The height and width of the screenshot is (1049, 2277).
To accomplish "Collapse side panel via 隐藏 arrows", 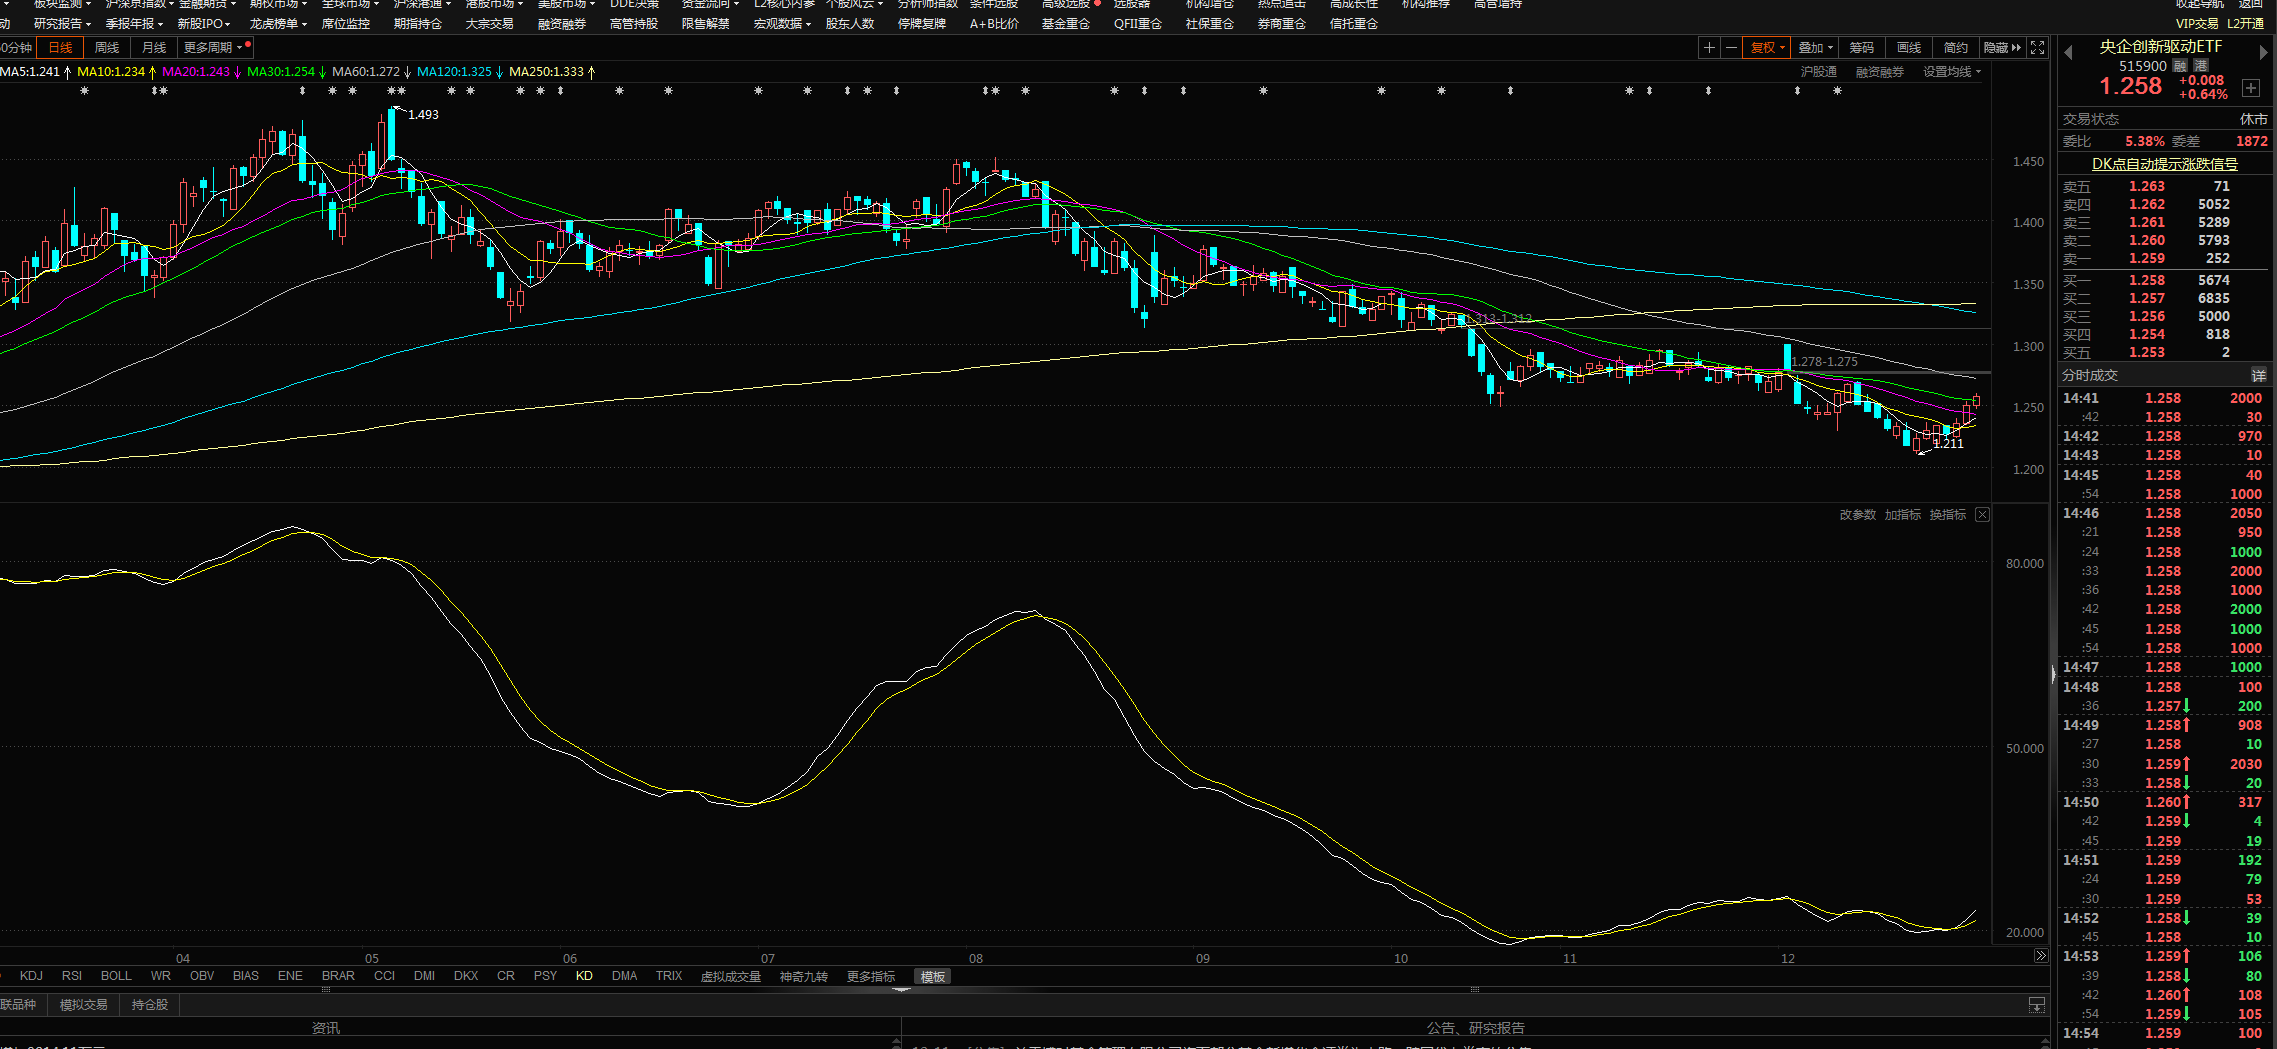I will point(2003,48).
